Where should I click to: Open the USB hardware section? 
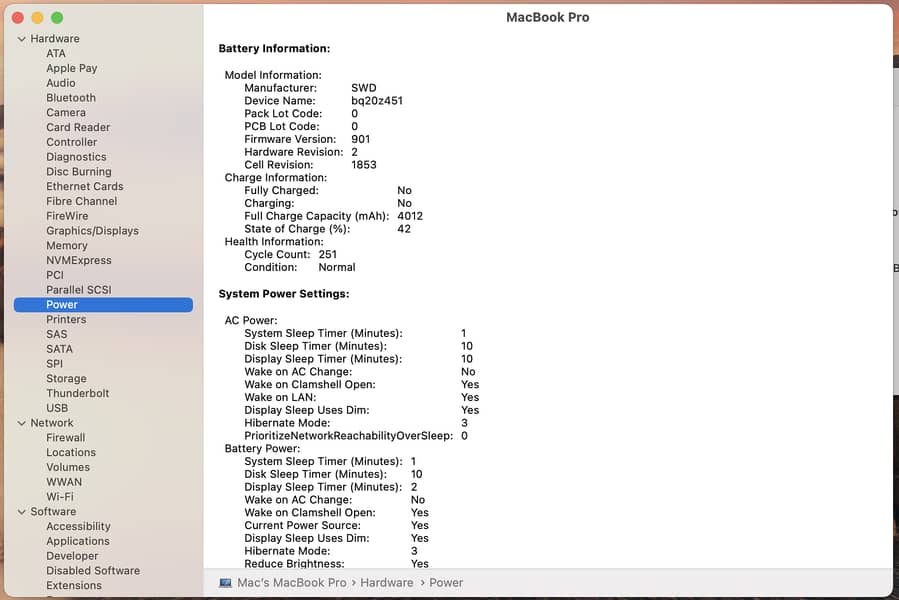57,408
